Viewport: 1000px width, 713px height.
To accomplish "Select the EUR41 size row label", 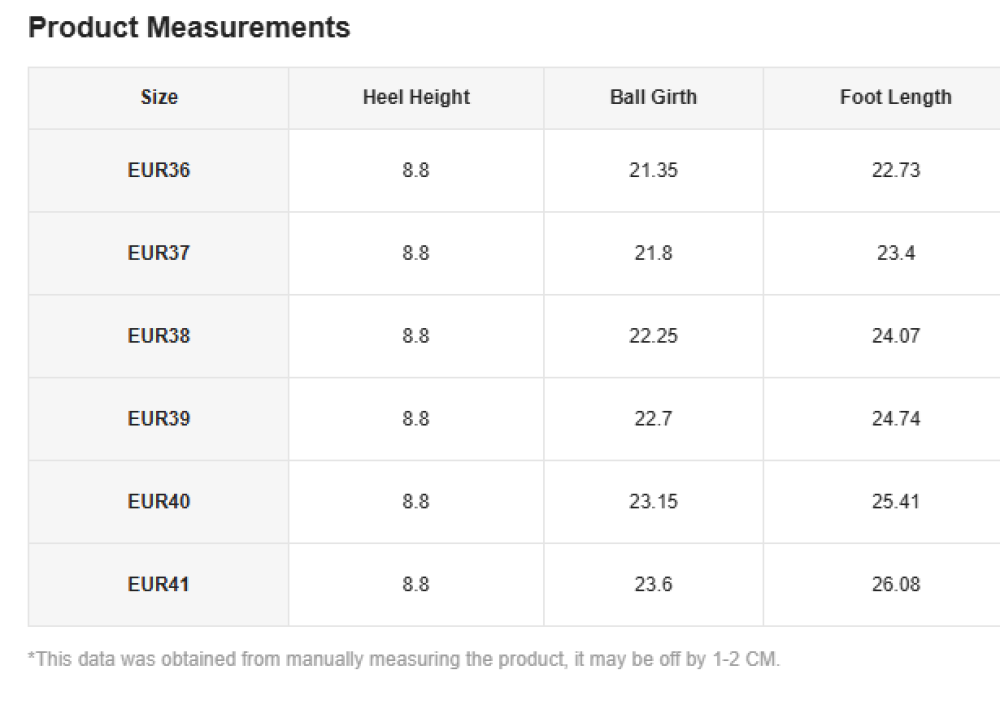I will (x=159, y=584).
